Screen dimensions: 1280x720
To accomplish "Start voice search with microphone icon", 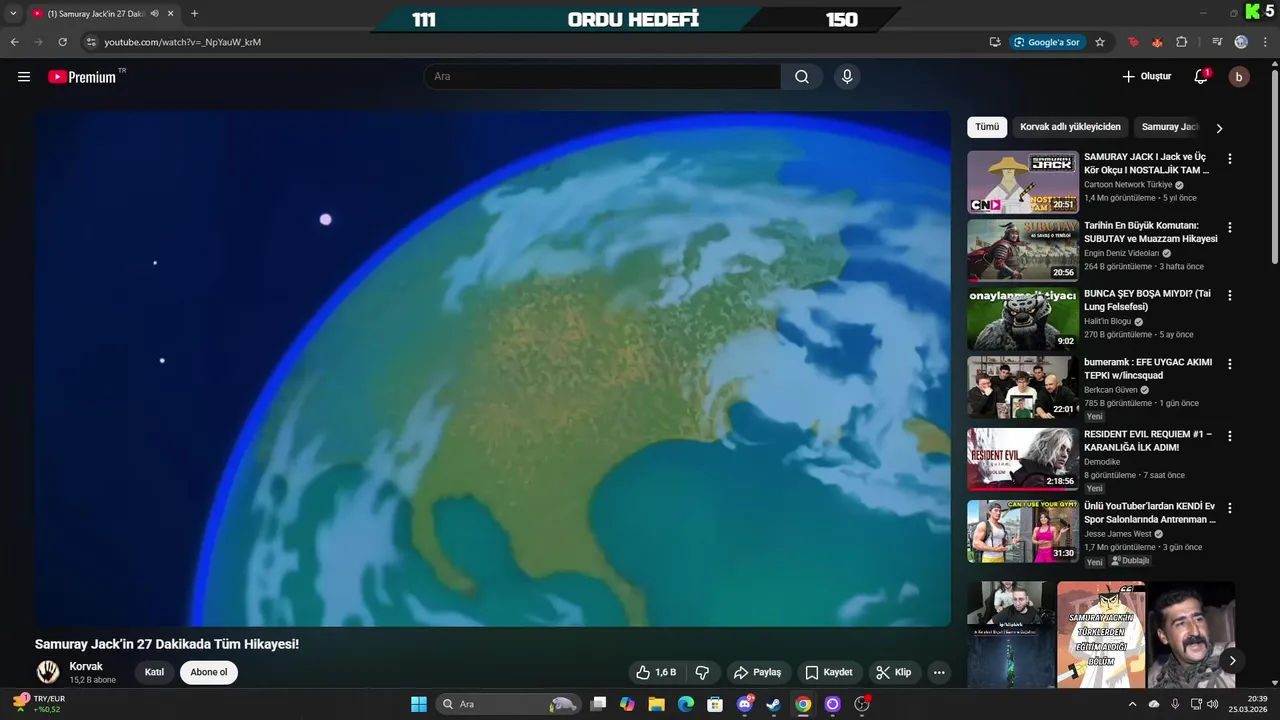I will [847, 77].
